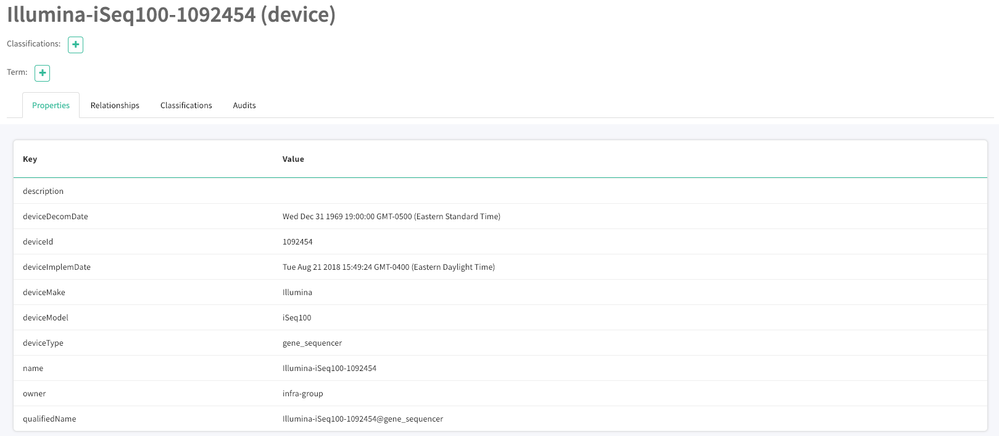Image resolution: width=999 pixels, height=436 pixels.
Task: Select the description property key
Action: [43, 191]
